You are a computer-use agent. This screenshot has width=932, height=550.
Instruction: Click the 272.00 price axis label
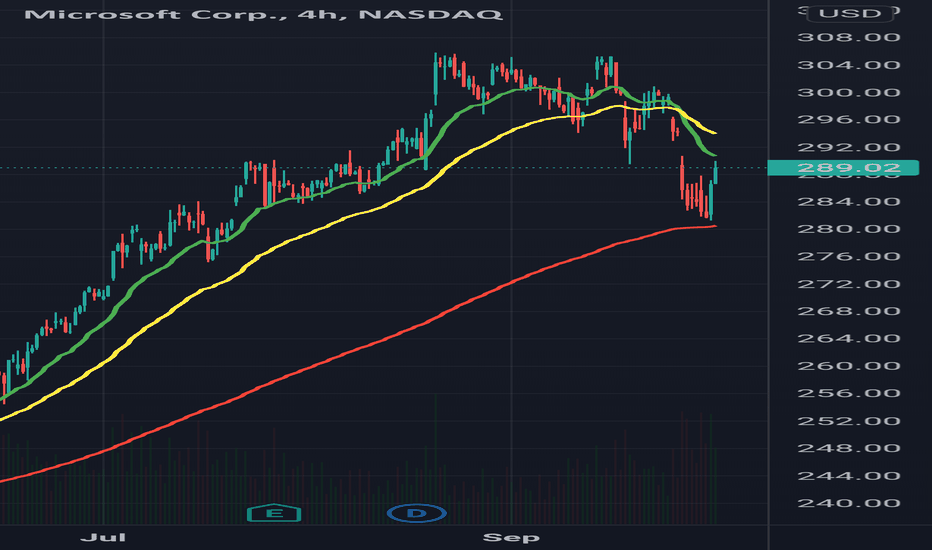[849, 284]
